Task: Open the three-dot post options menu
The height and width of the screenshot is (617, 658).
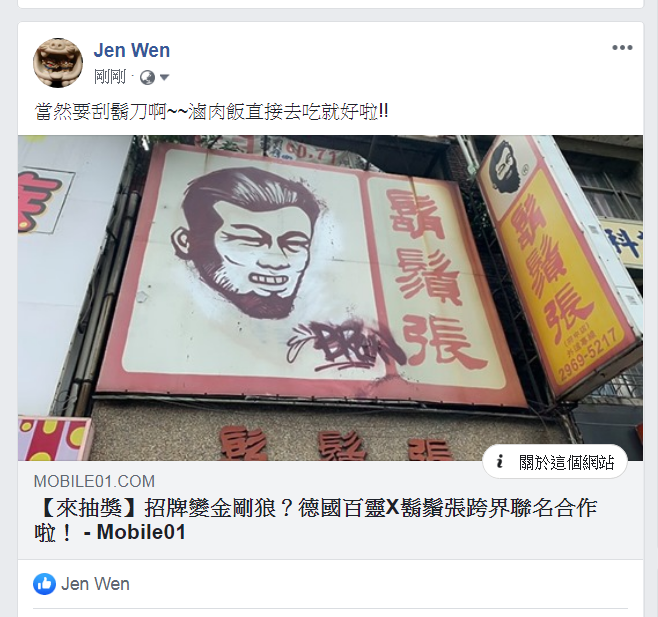Action: (x=622, y=48)
